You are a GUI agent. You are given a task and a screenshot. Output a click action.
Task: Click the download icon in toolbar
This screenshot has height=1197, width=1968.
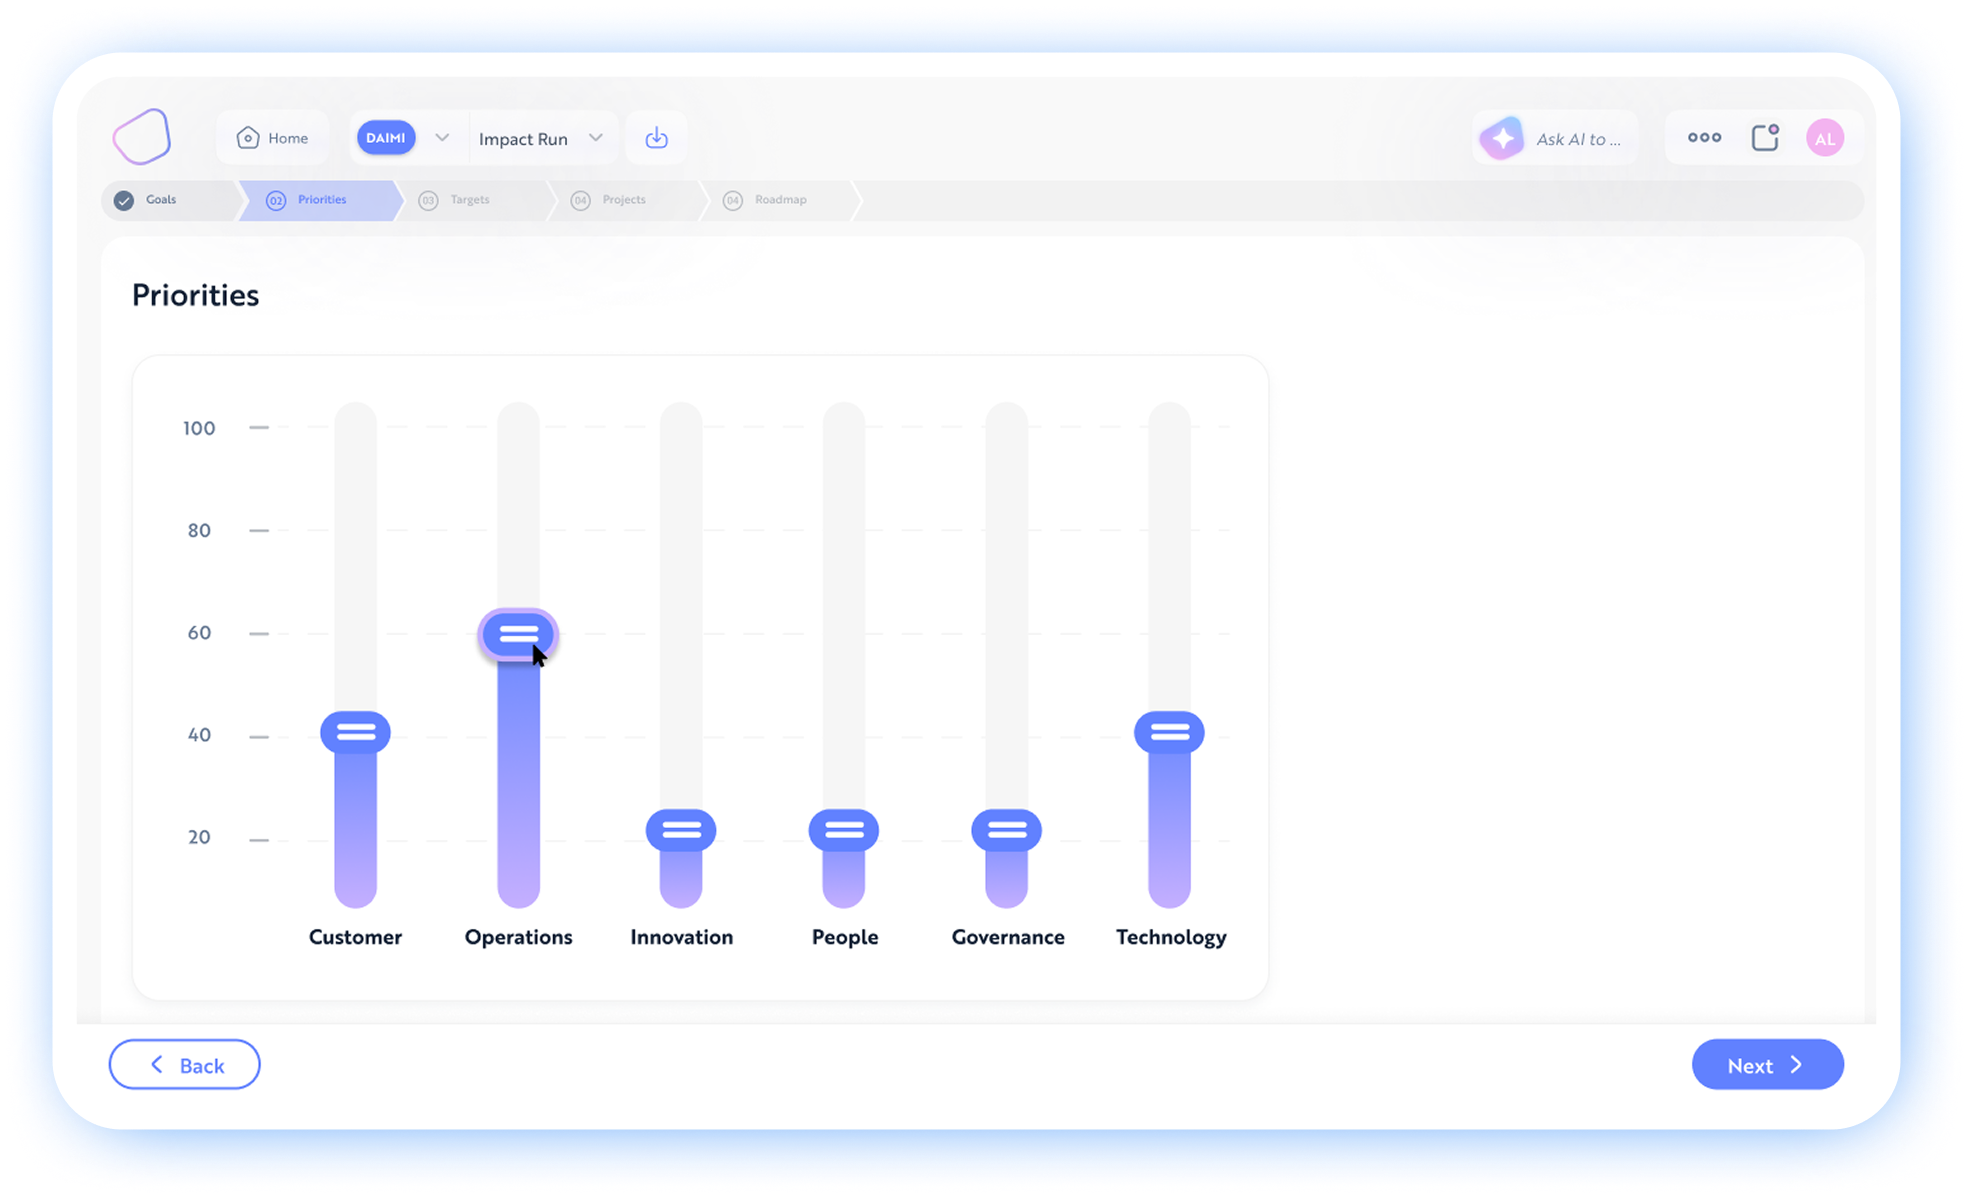coord(656,138)
